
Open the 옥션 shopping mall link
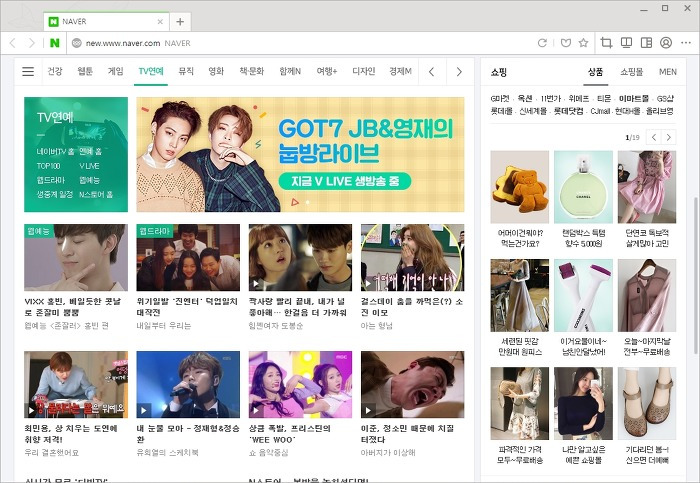pos(525,98)
